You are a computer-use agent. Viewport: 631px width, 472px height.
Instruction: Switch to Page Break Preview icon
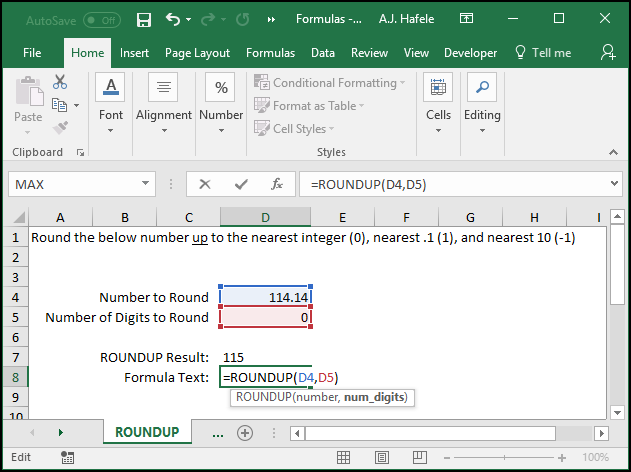[420, 458]
